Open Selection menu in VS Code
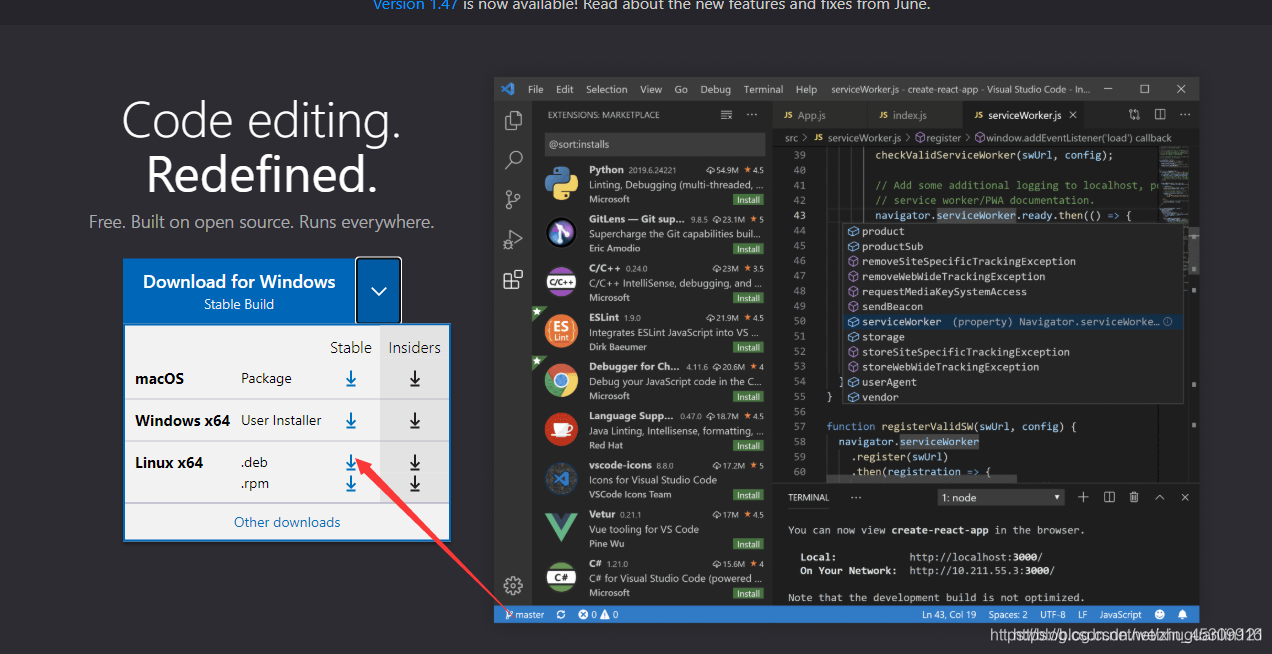Viewport: 1272px width, 654px height. point(606,89)
